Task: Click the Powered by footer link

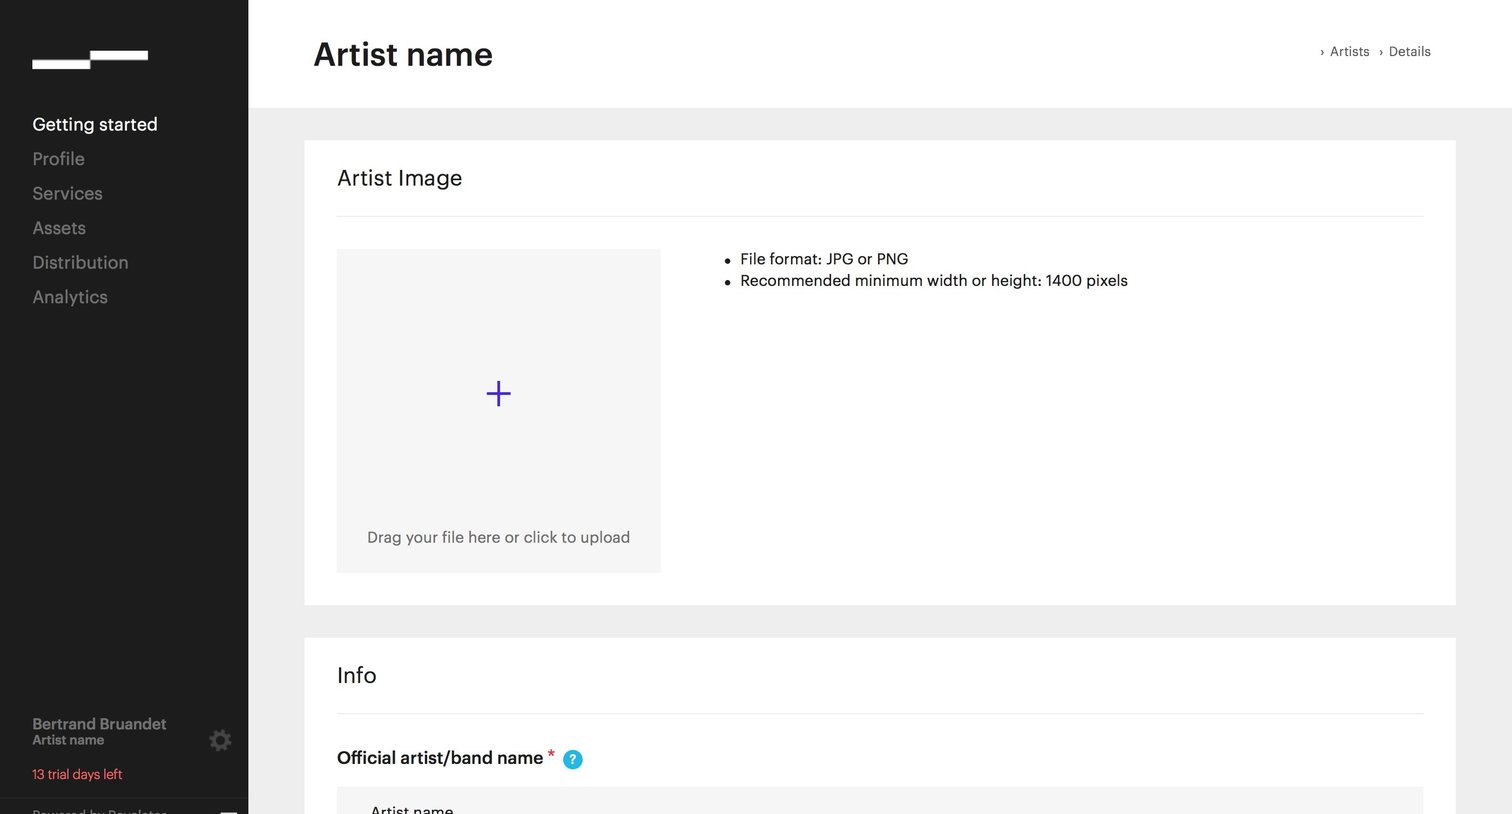Action: click(x=99, y=810)
